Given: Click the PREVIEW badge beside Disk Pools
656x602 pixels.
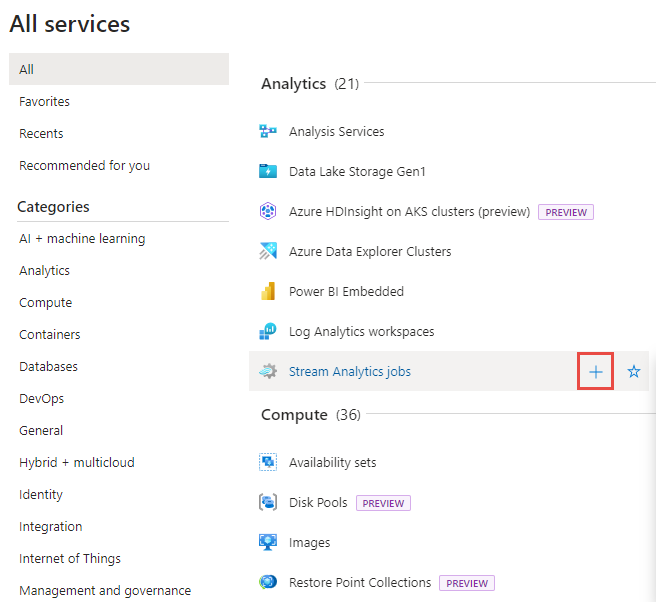Looking at the screenshot, I should (x=383, y=503).
